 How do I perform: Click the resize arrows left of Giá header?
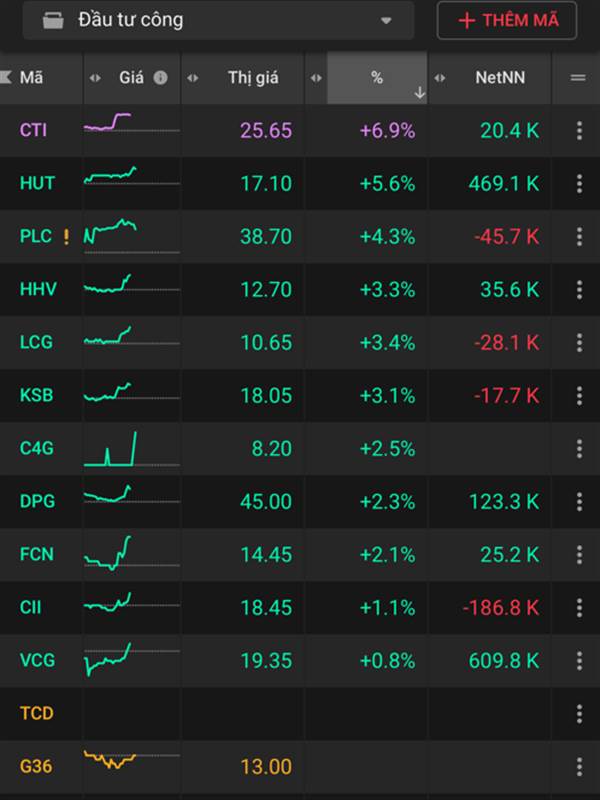point(96,78)
